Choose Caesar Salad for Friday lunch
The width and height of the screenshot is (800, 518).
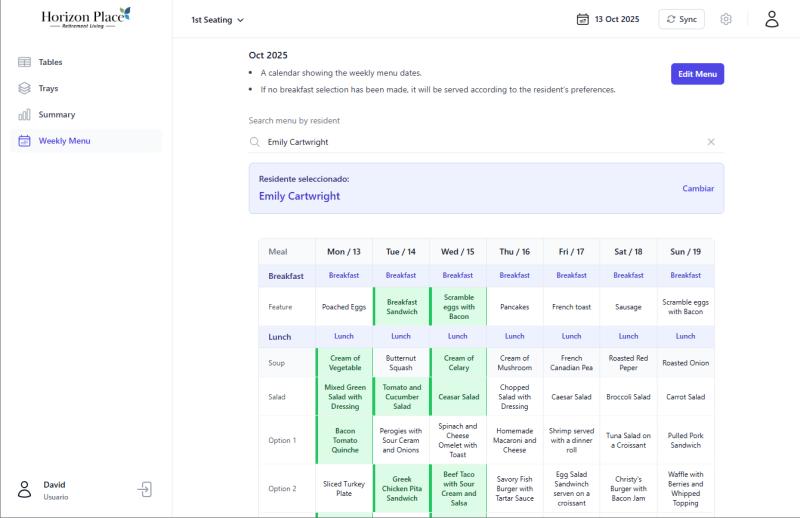[x=571, y=397]
